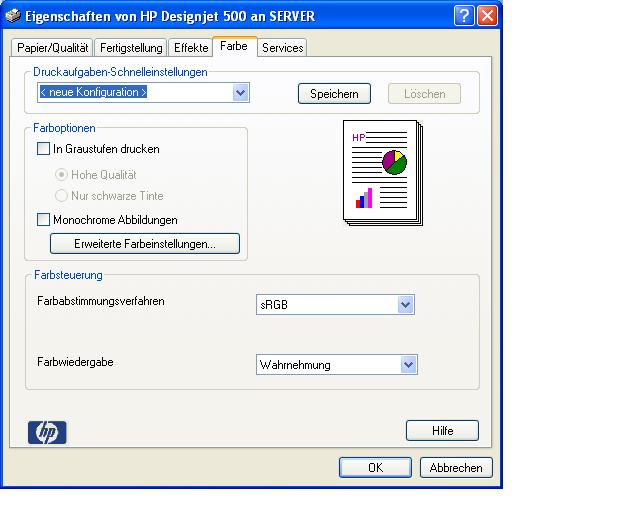Viewport: 640px width, 512px height.
Task: Open Erweiterte Farbeinstellungen dialog
Action: pyautogui.click(x=145, y=244)
